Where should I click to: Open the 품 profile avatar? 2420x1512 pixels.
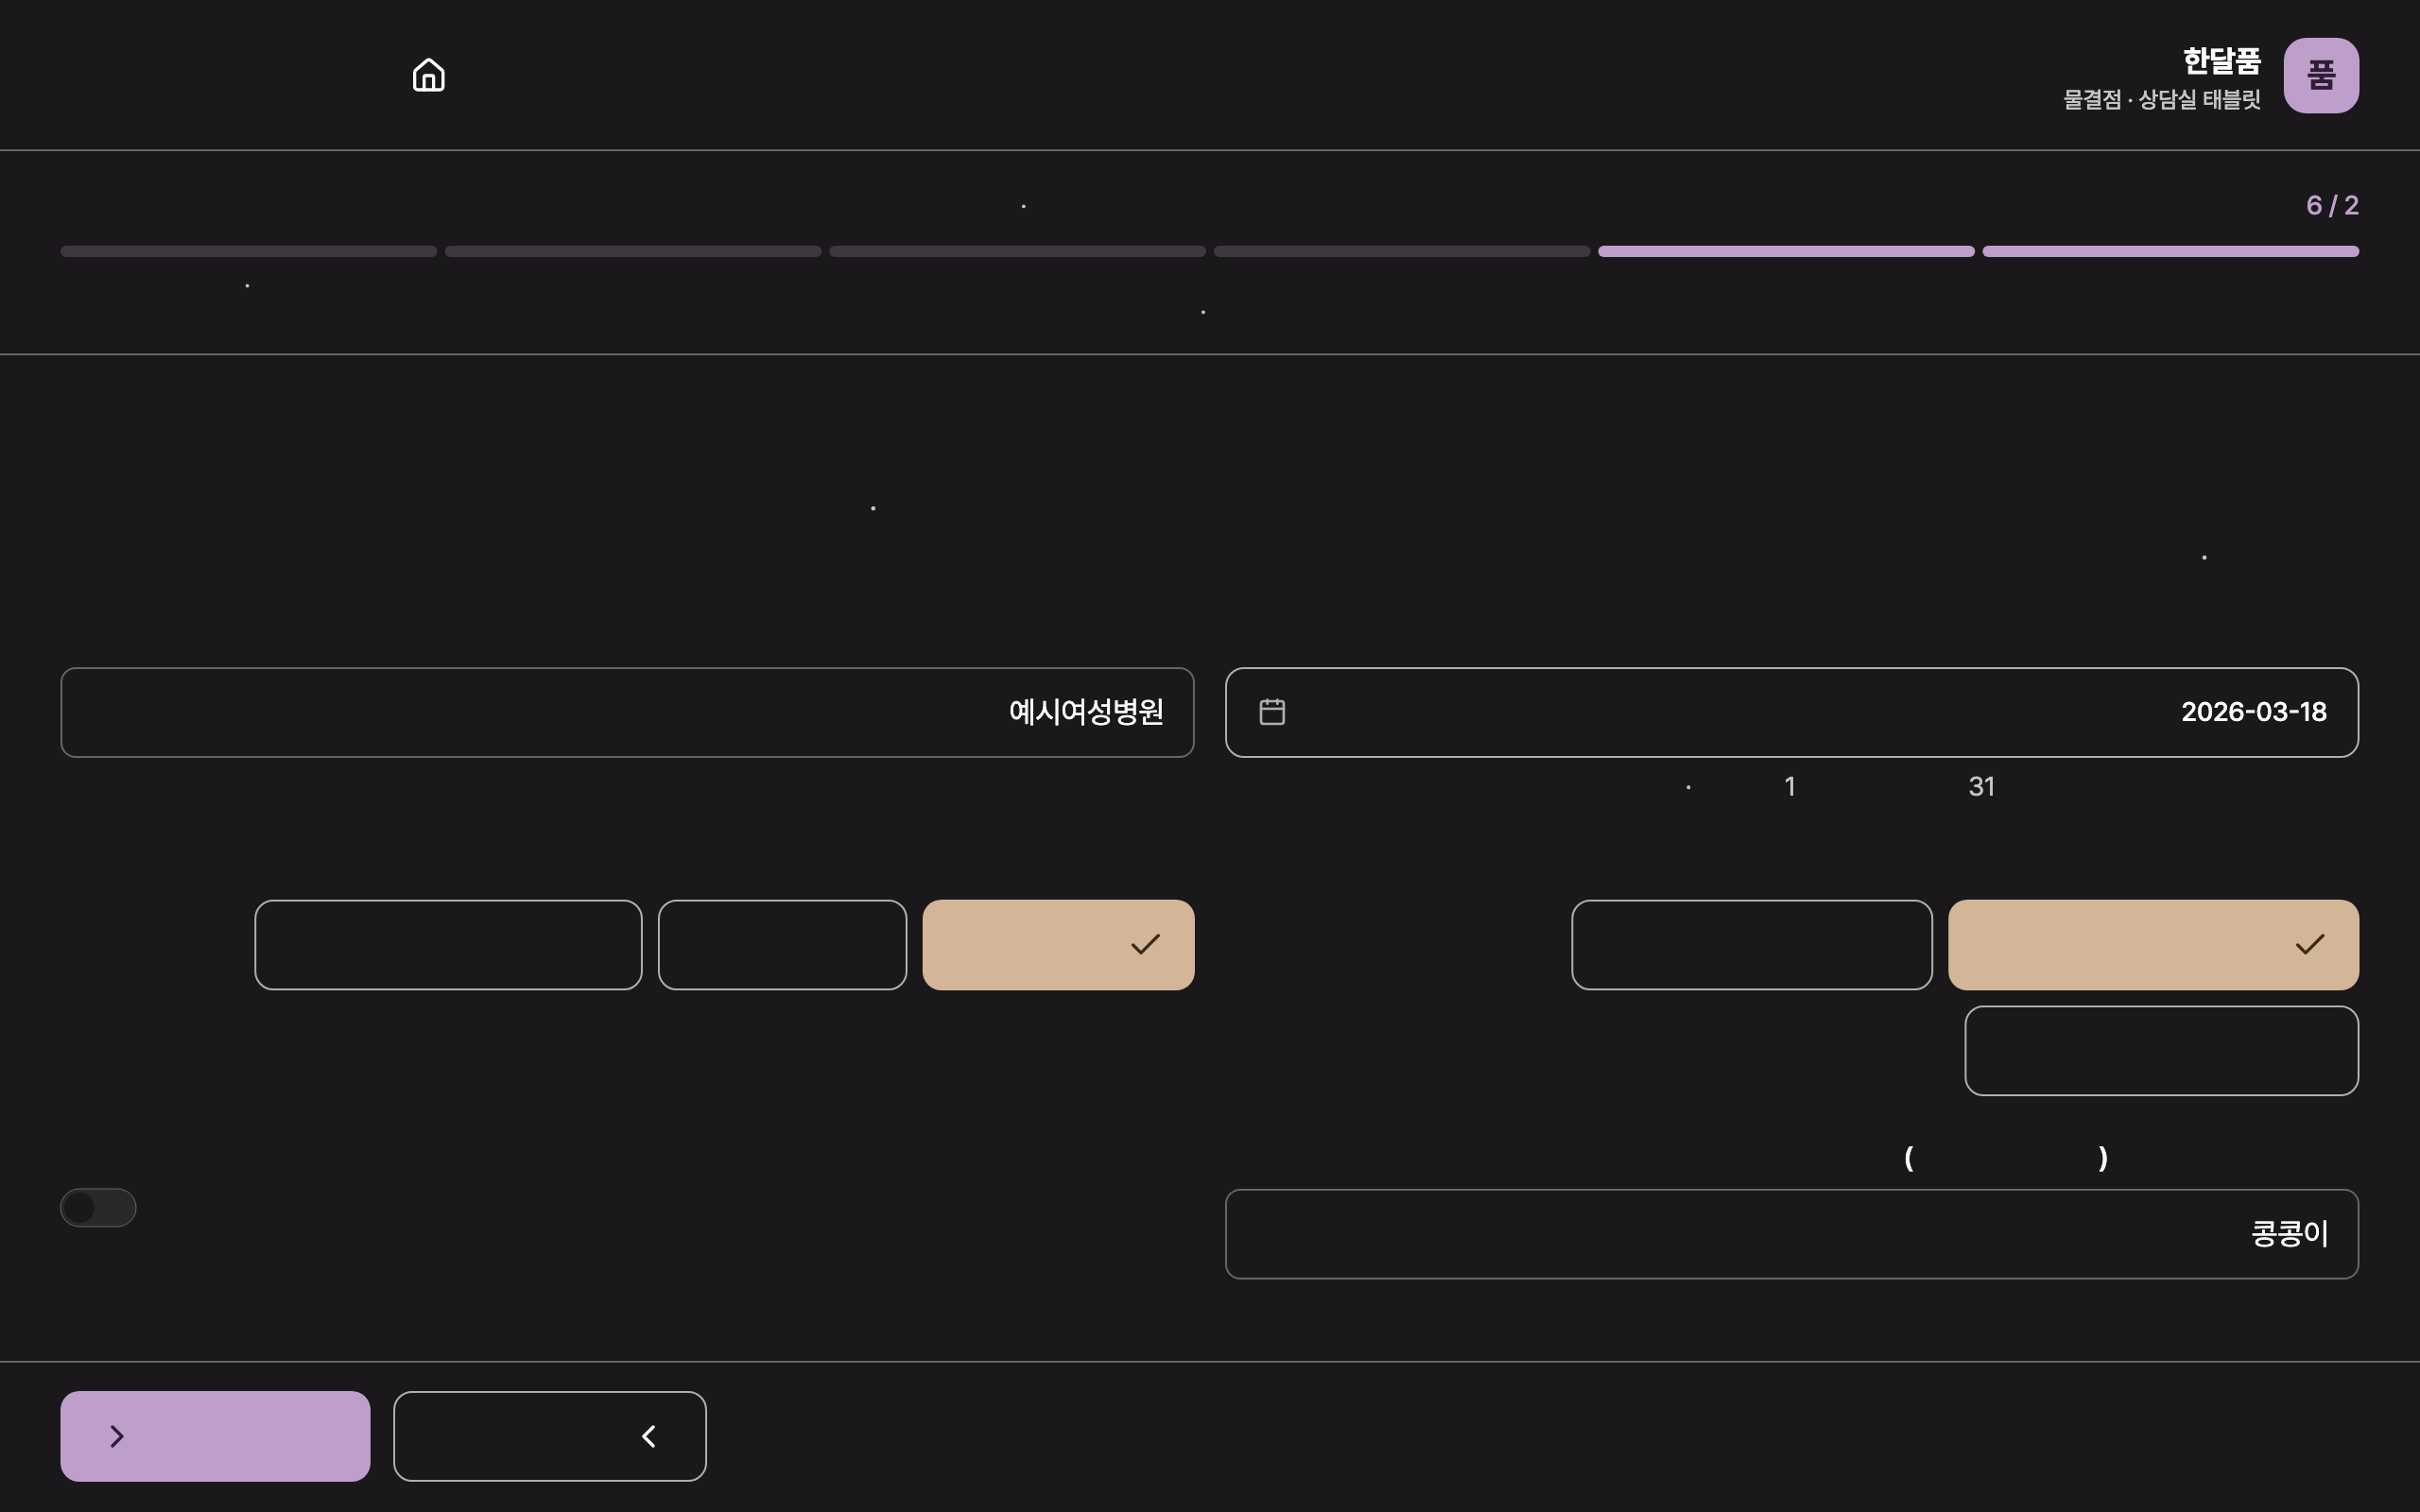(2321, 76)
